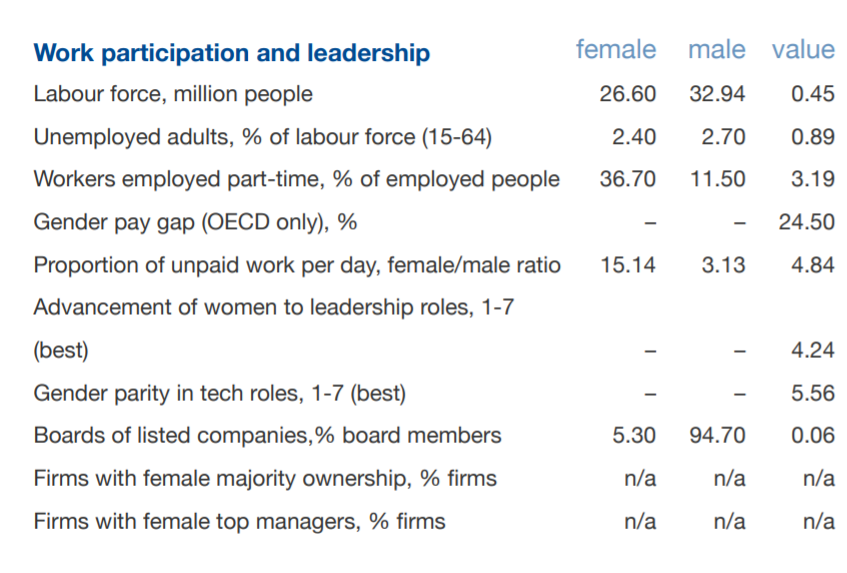Image resolution: width=847 pixels, height=573 pixels.
Task: Click 'Firms with female majority ownership' label
Action: pos(265,478)
